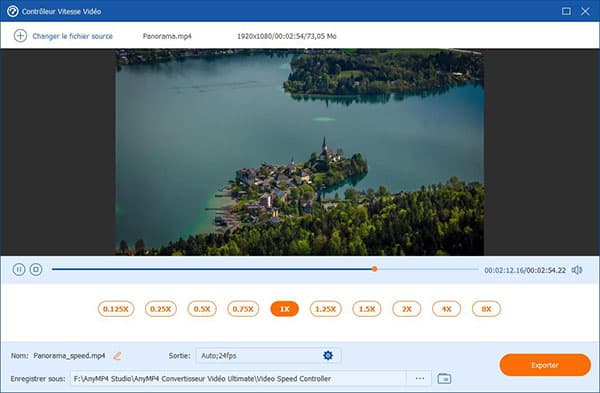Click the Exporter button
This screenshot has width=600, height=393.
(x=545, y=365)
